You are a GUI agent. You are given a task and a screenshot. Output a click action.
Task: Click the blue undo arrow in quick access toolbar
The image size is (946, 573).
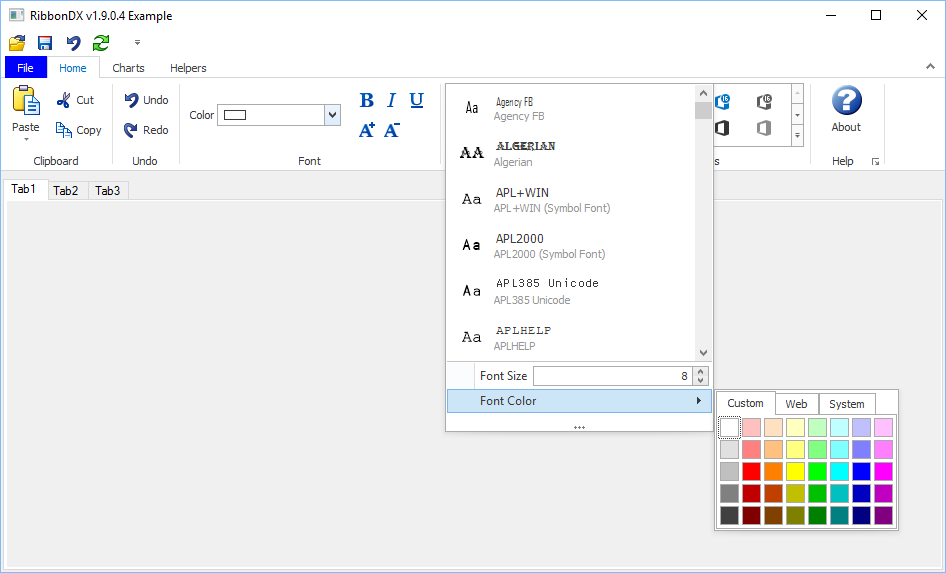(73, 43)
